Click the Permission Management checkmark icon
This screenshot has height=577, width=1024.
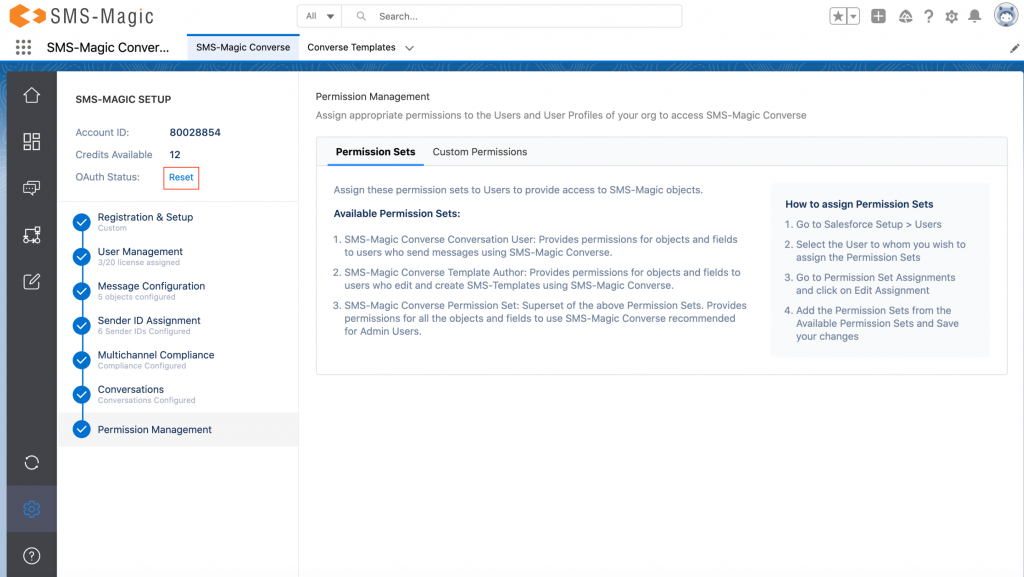point(82,429)
